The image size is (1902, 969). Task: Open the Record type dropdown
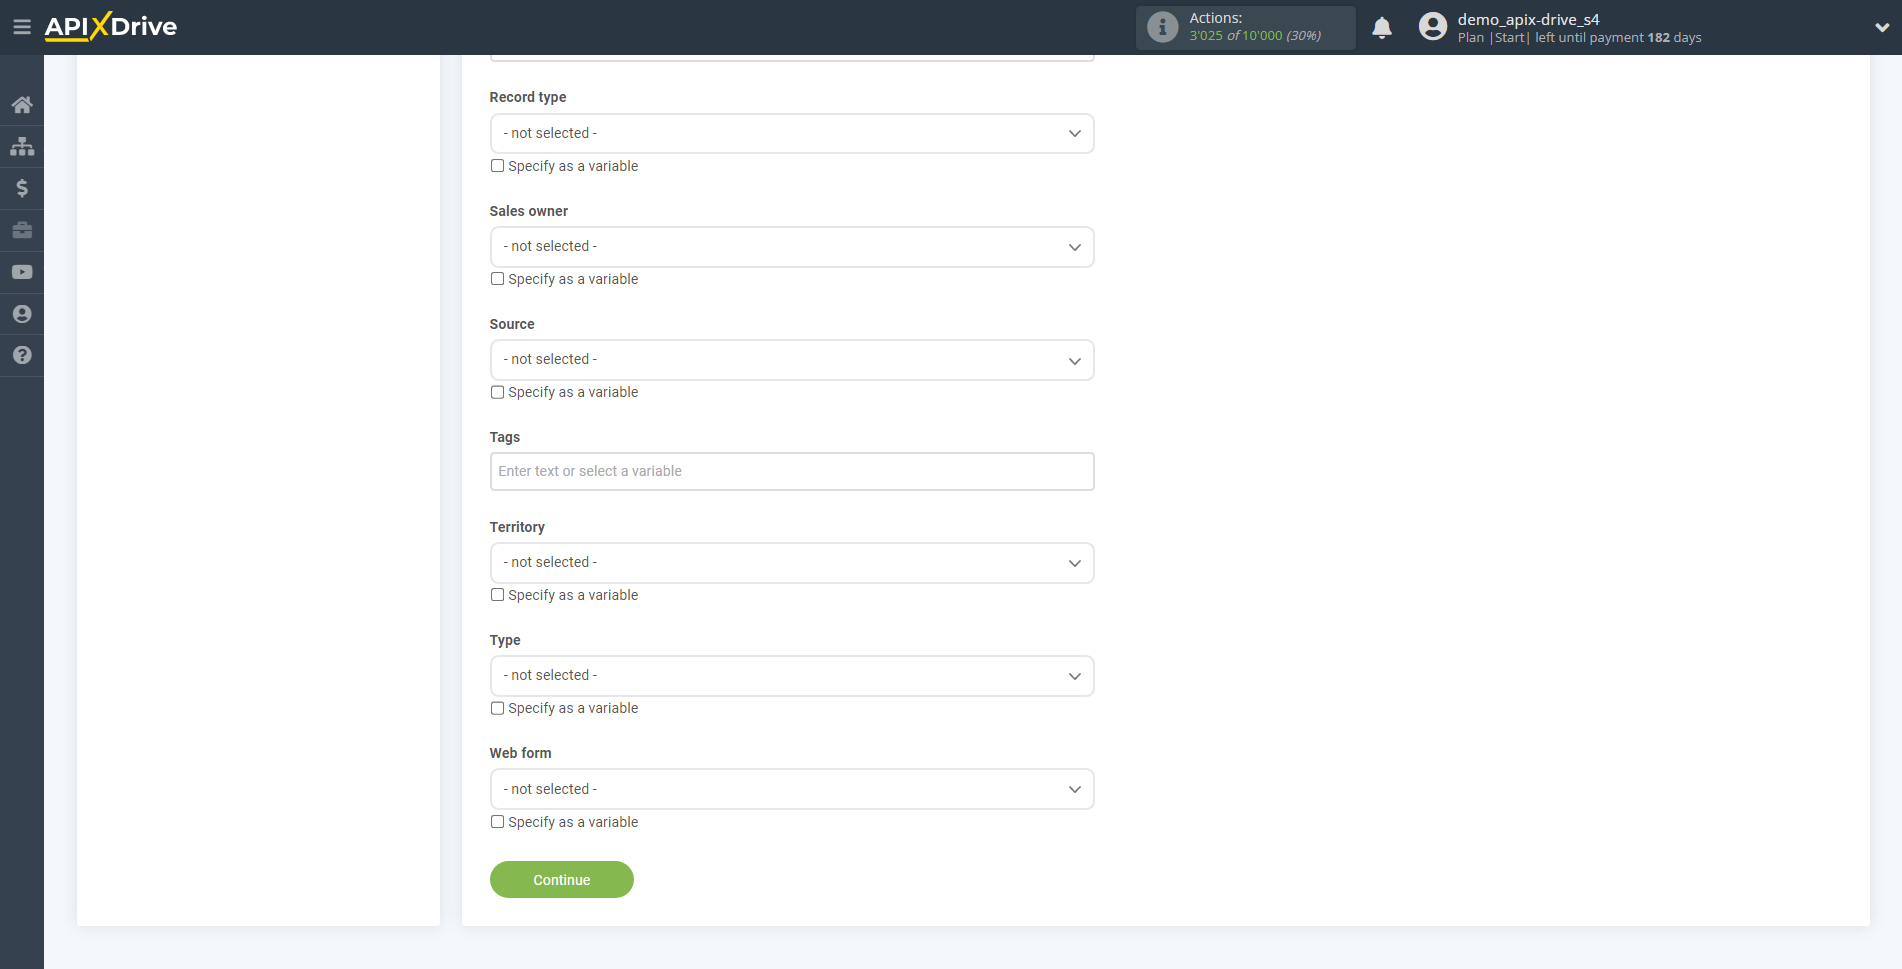(x=792, y=133)
